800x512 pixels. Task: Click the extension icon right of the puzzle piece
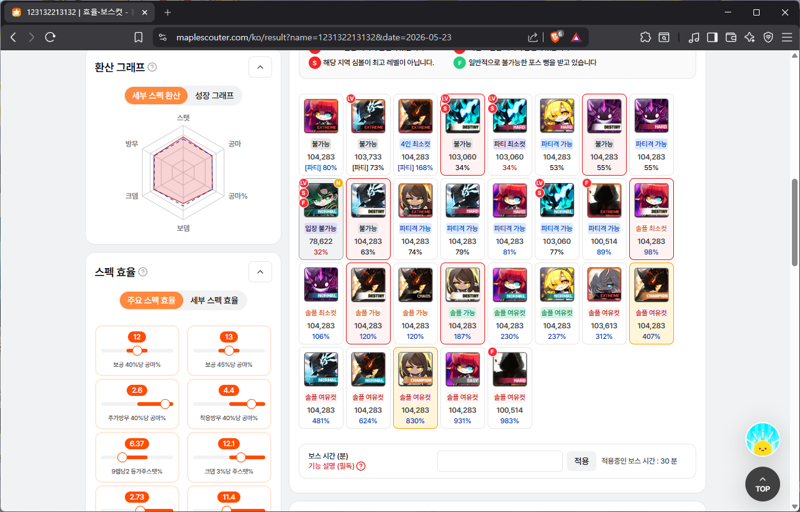(664, 37)
